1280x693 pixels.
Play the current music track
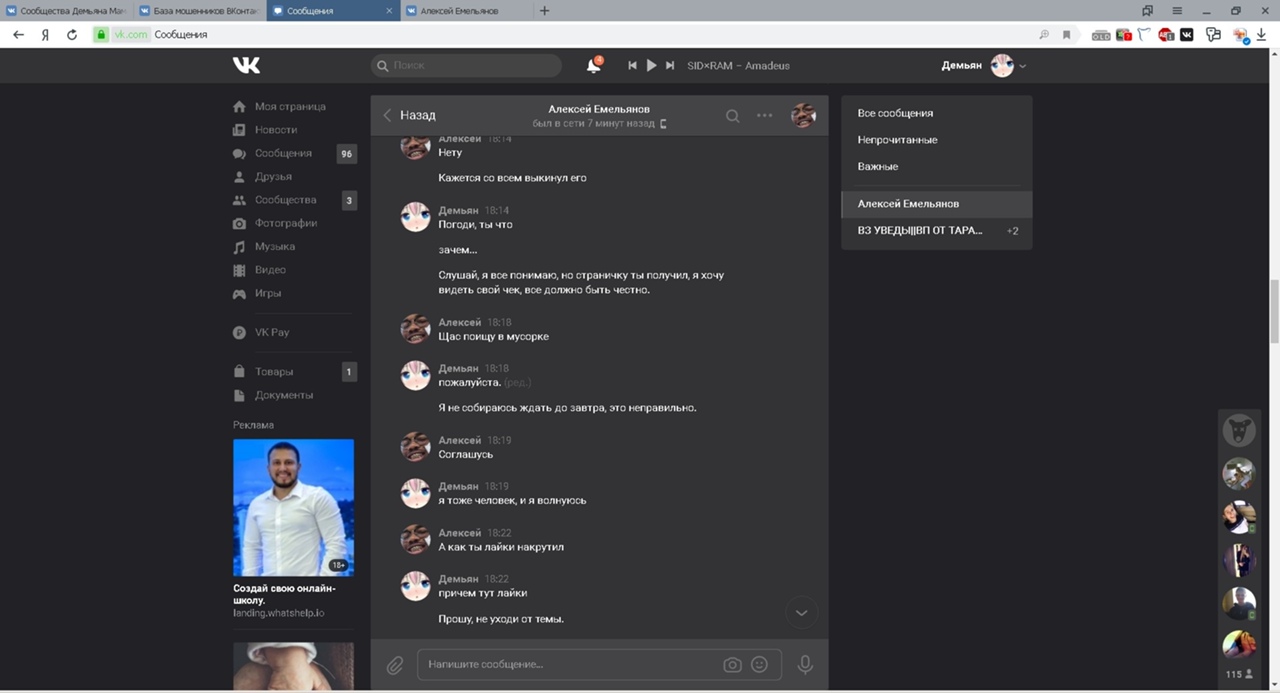pos(651,66)
